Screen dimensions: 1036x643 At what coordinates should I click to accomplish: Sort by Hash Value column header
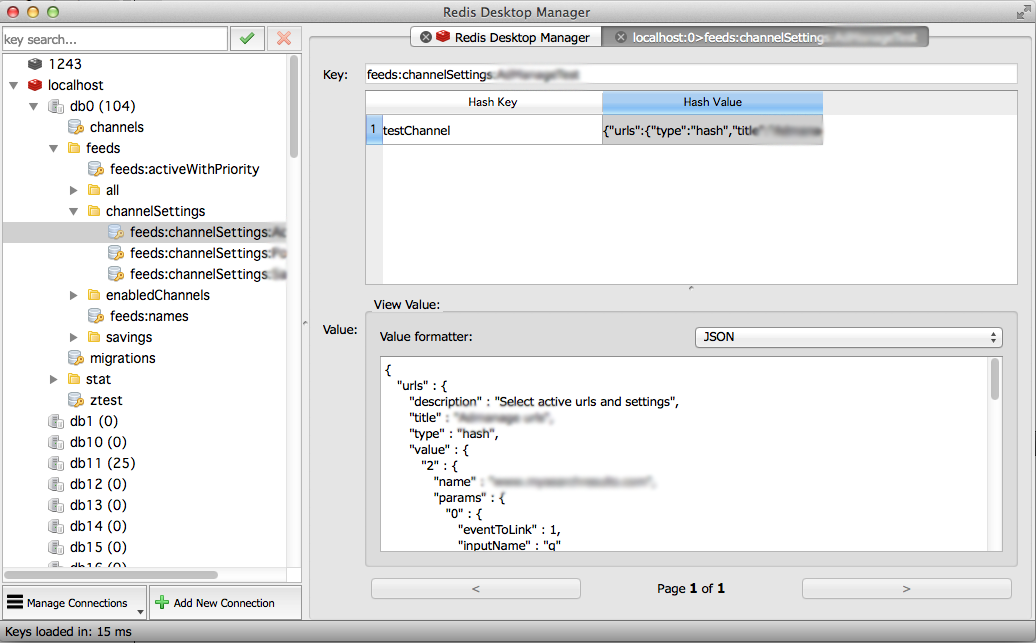pos(712,102)
